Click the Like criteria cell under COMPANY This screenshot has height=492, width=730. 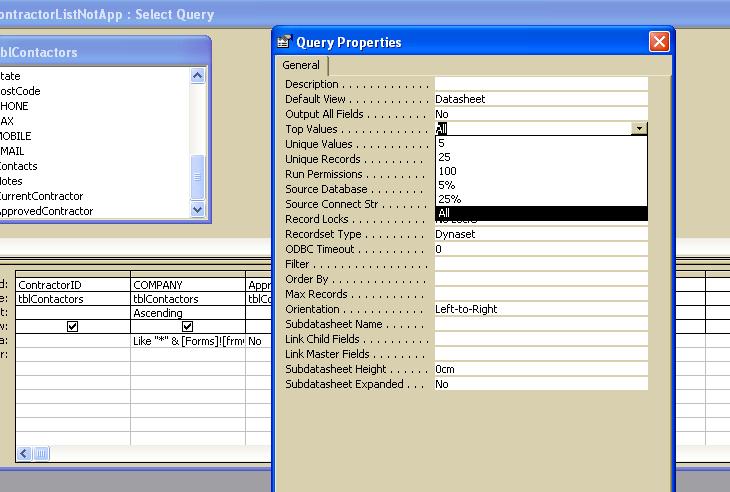pyautogui.click(x=188, y=341)
